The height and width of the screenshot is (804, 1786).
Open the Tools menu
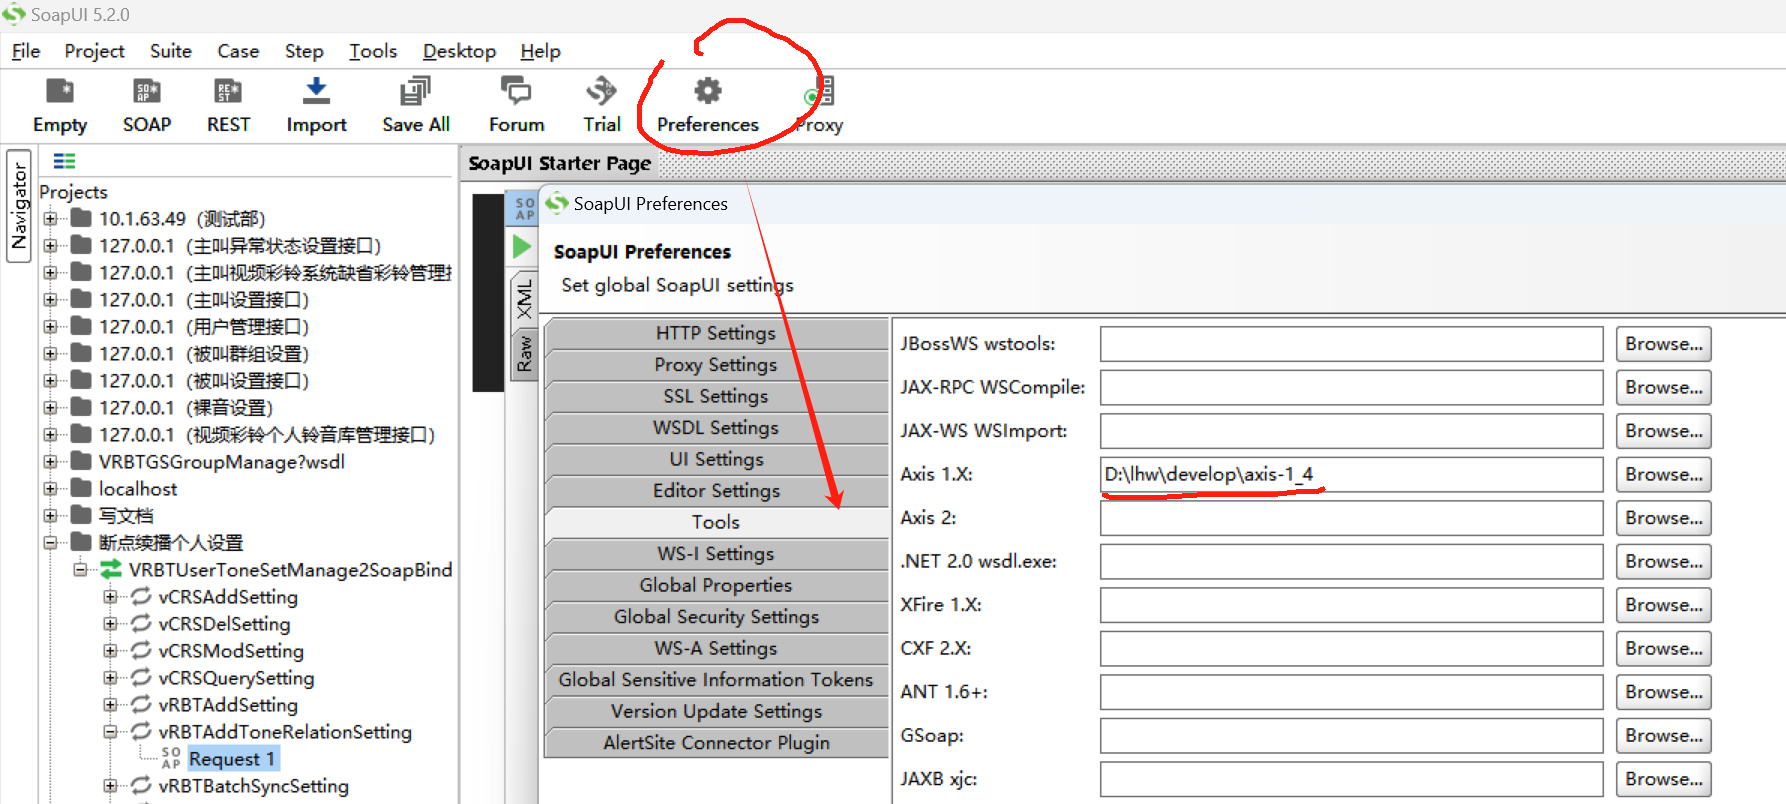tap(373, 51)
